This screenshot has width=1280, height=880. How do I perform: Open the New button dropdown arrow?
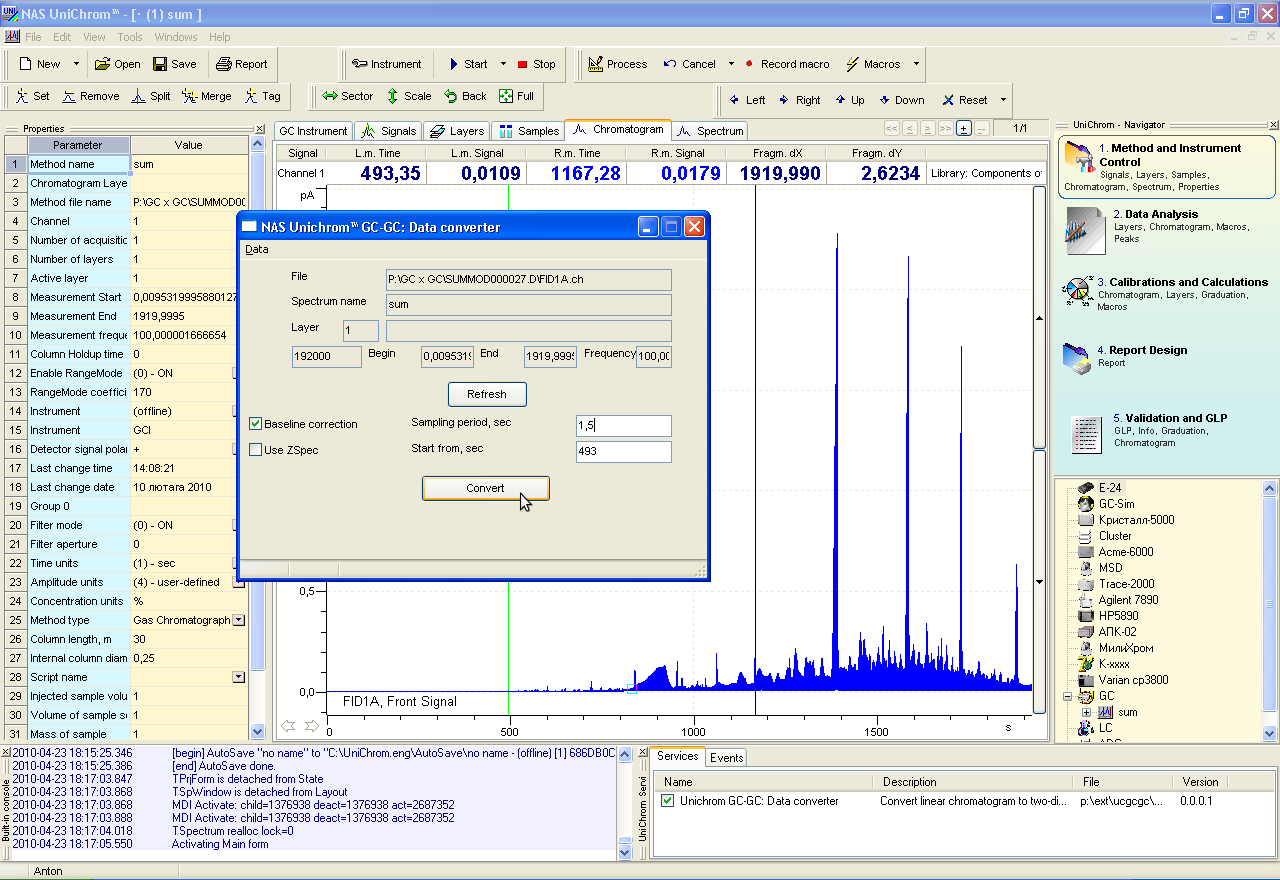coord(76,64)
